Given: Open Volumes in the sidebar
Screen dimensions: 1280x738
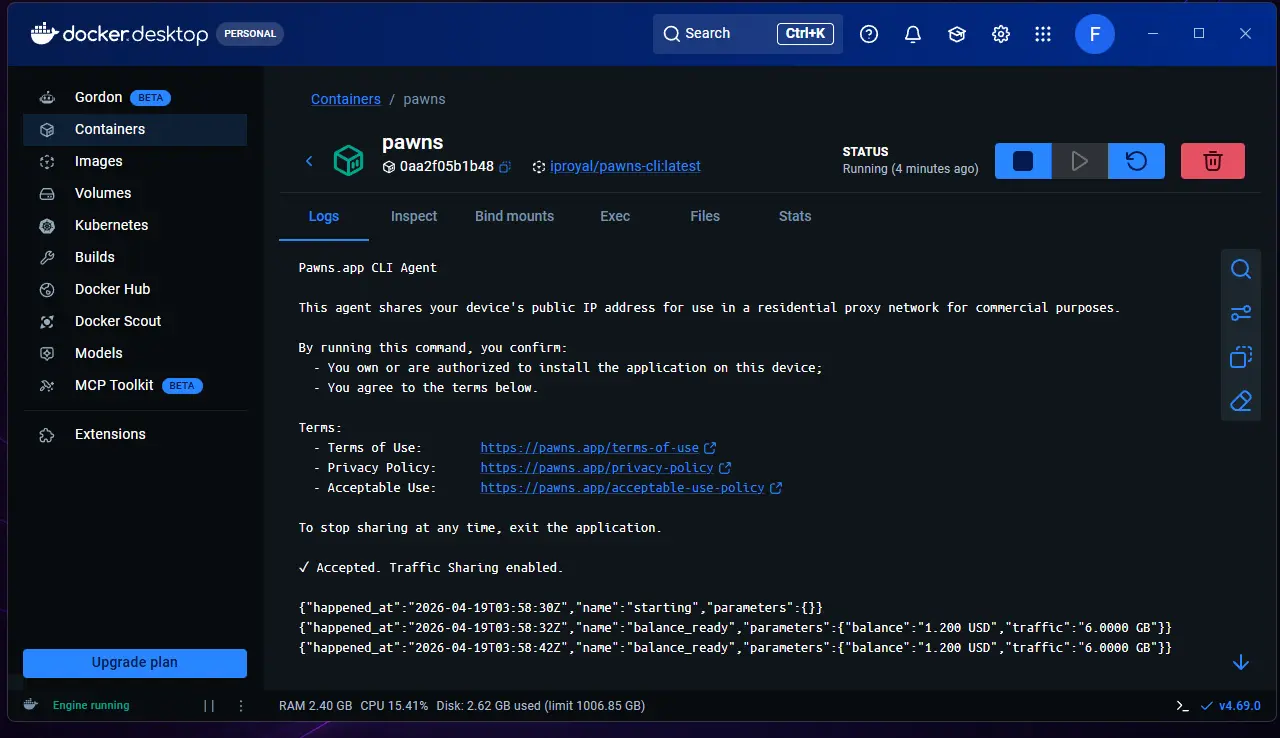Looking at the screenshot, I should pyautogui.click(x=135, y=193).
